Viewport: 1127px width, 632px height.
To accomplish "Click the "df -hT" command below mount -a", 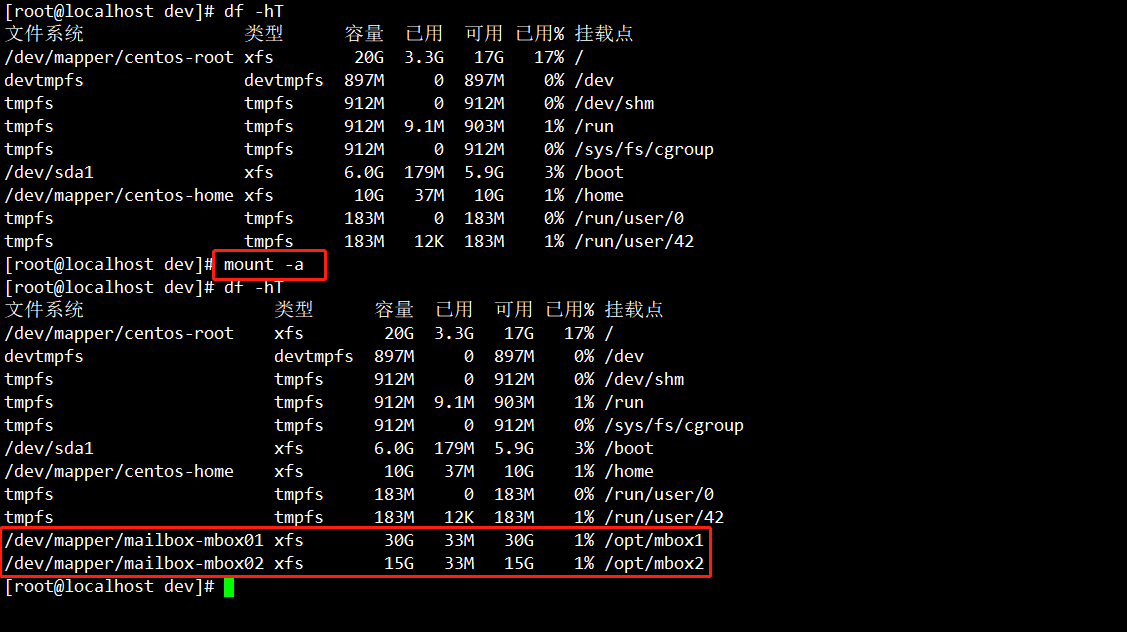I will point(254,288).
